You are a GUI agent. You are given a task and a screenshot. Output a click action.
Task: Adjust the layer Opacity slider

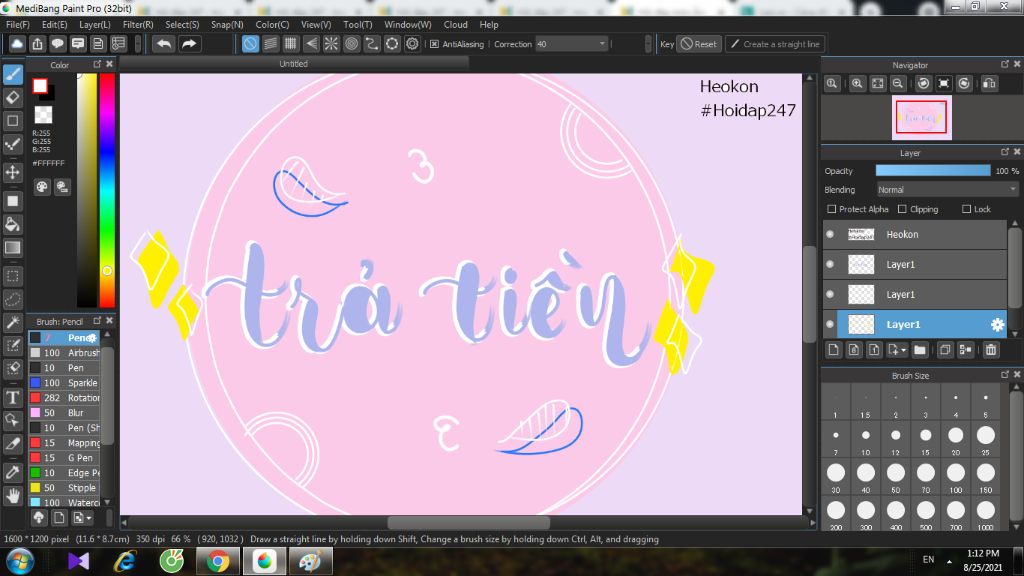tap(933, 170)
